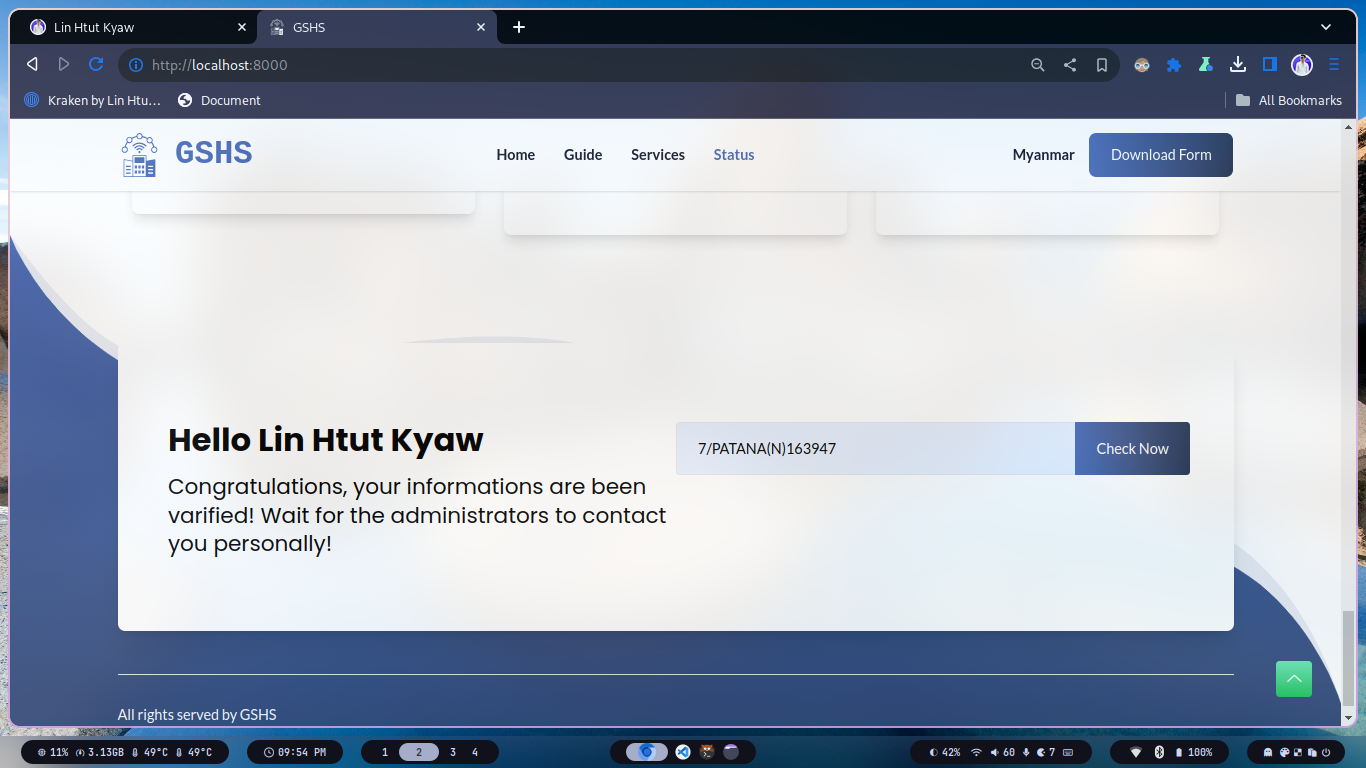1366x768 pixels.
Task: Toggle the browser side panel icon
Action: pos(1270,65)
